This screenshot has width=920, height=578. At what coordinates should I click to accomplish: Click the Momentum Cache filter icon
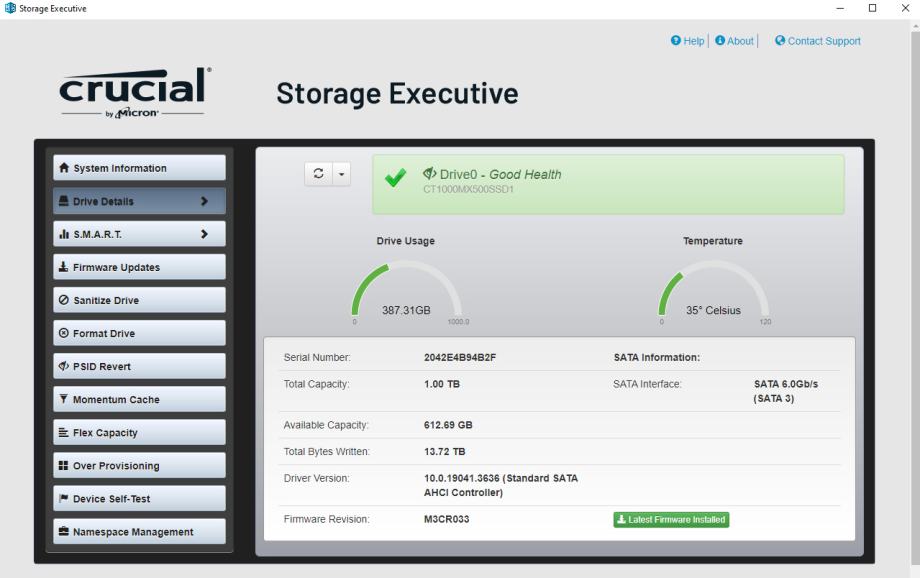(63, 399)
